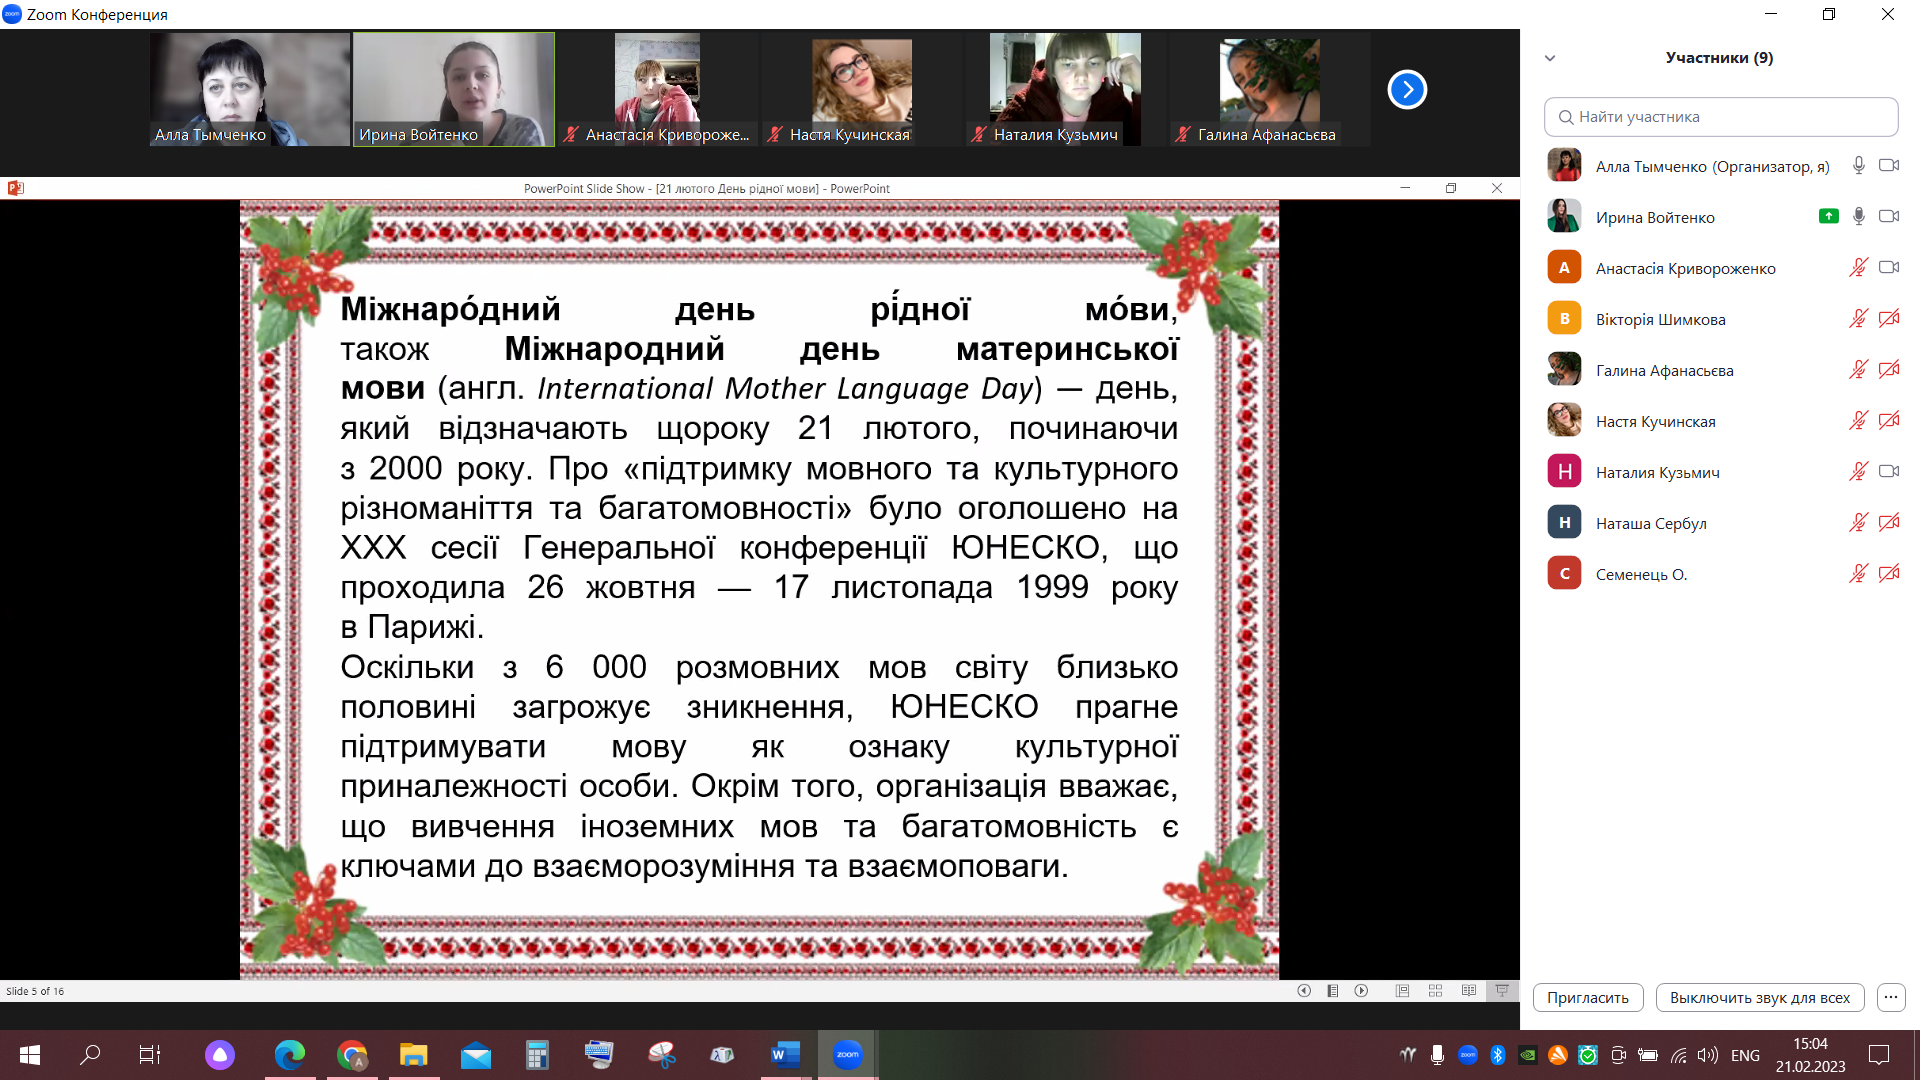Screen dimensions: 1920x1080
Task: Open Zoom from Windows taskbar
Action: tap(847, 1055)
